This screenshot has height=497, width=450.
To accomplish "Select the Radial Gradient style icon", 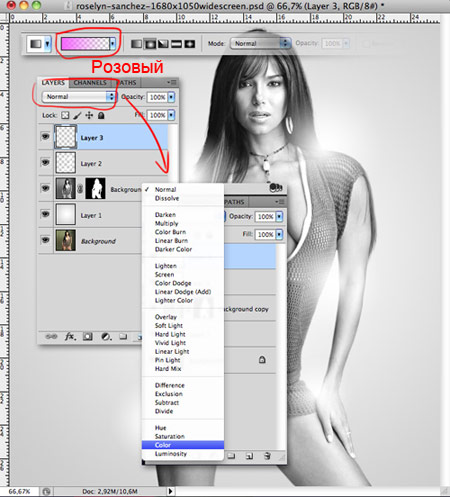I will click(150, 44).
